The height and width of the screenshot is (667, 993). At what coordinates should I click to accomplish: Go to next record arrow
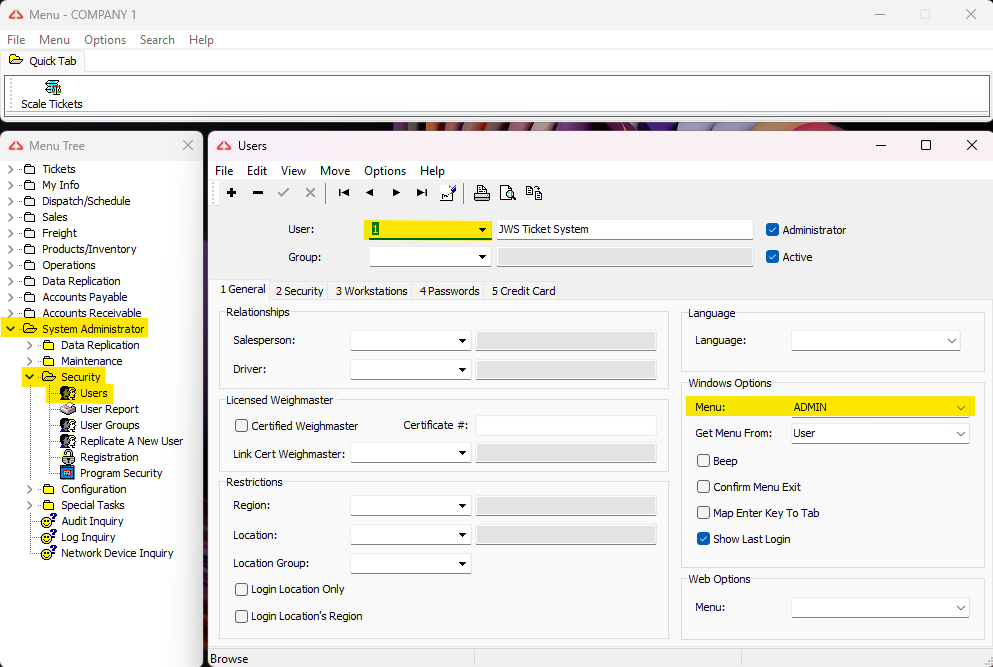(396, 193)
